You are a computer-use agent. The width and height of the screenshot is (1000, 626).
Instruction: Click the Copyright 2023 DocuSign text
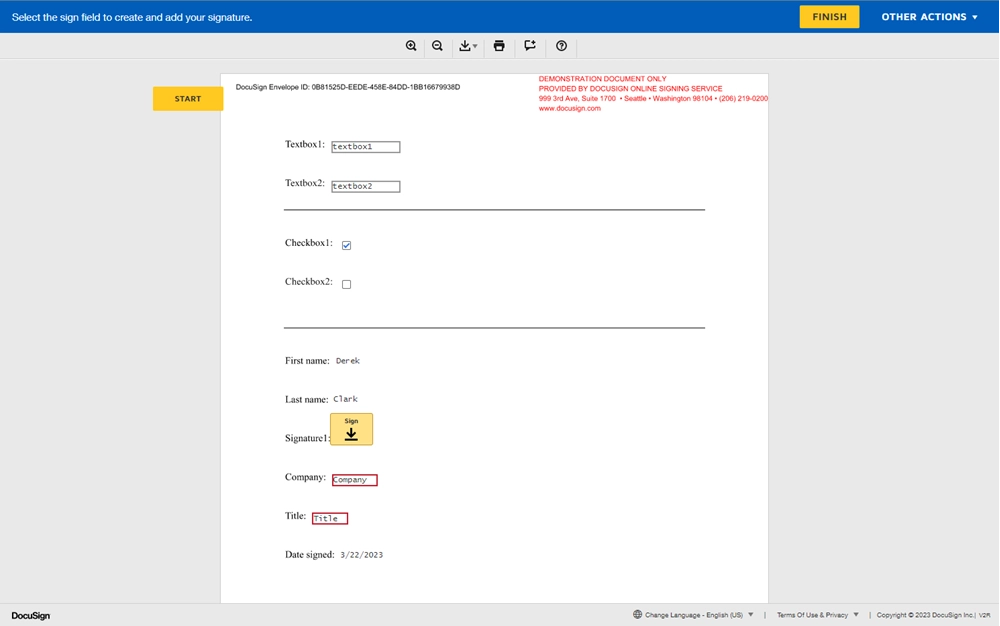(x=925, y=615)
